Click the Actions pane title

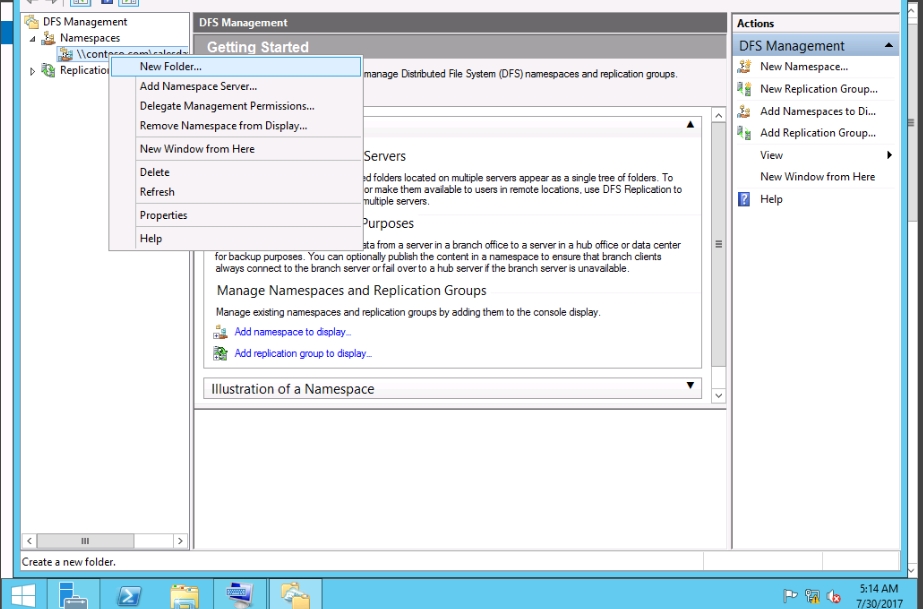pos(755,24)
